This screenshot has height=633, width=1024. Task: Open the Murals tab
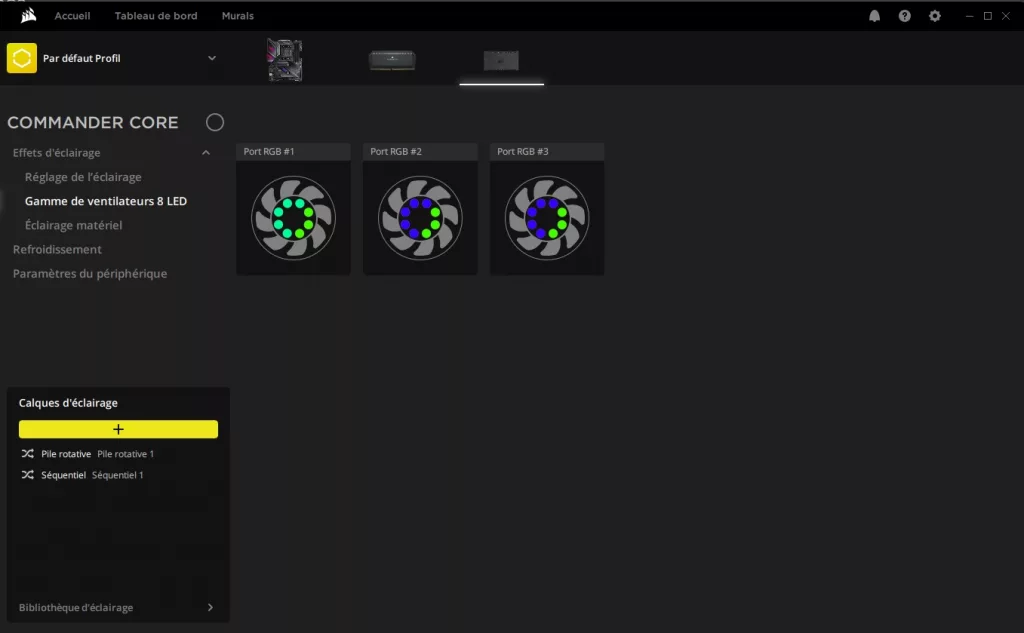[x=237, y=16]
